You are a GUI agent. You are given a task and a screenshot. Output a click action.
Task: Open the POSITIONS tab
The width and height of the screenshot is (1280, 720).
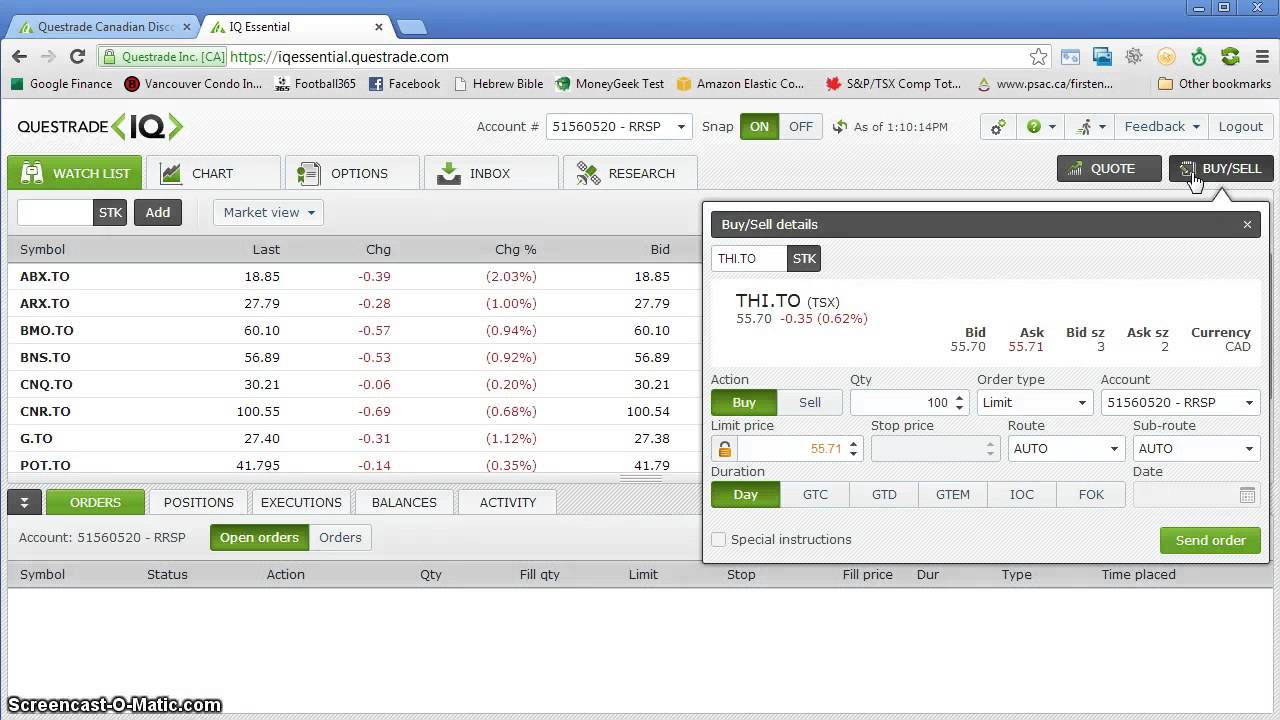199,503
